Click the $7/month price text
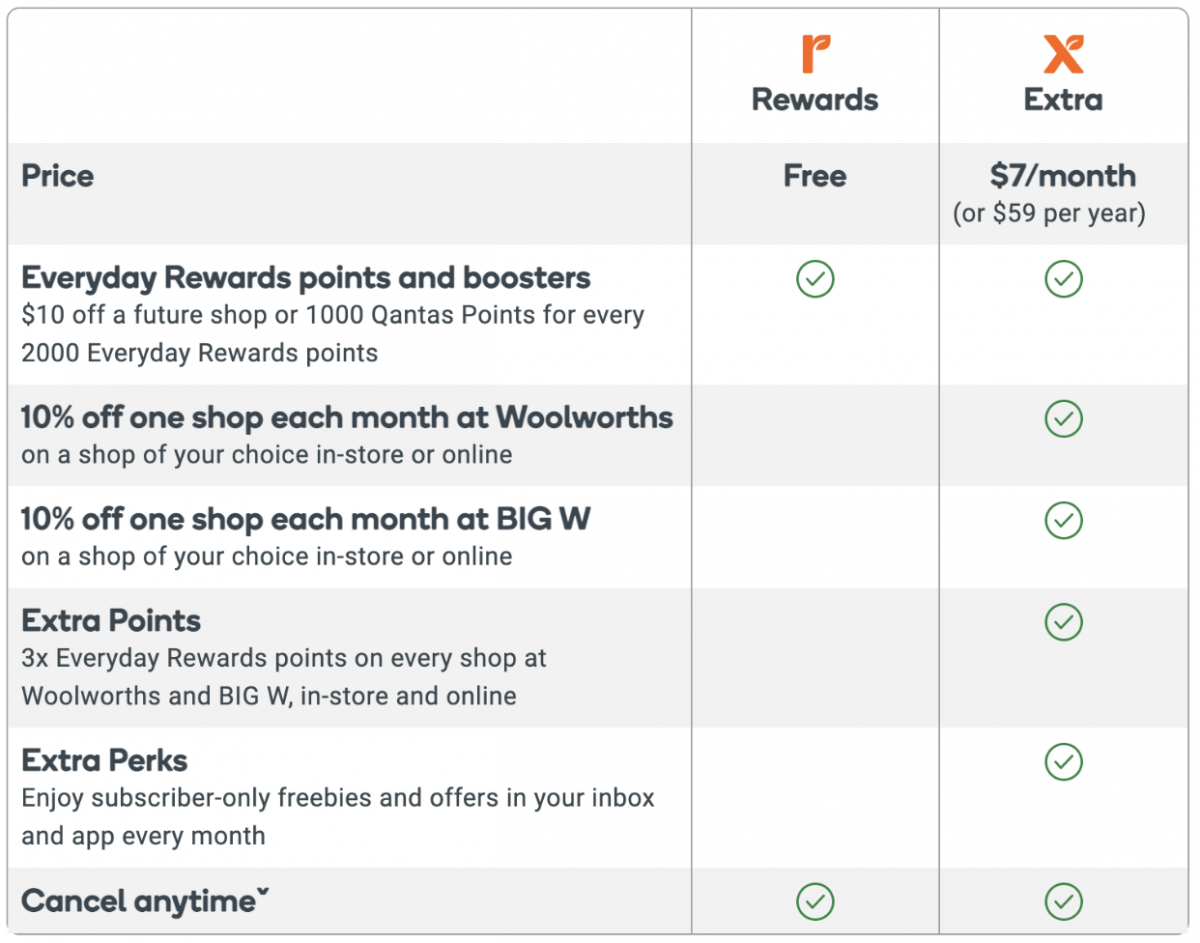Viewport: 1200px width, 943px height. [x=1063, y=176]
